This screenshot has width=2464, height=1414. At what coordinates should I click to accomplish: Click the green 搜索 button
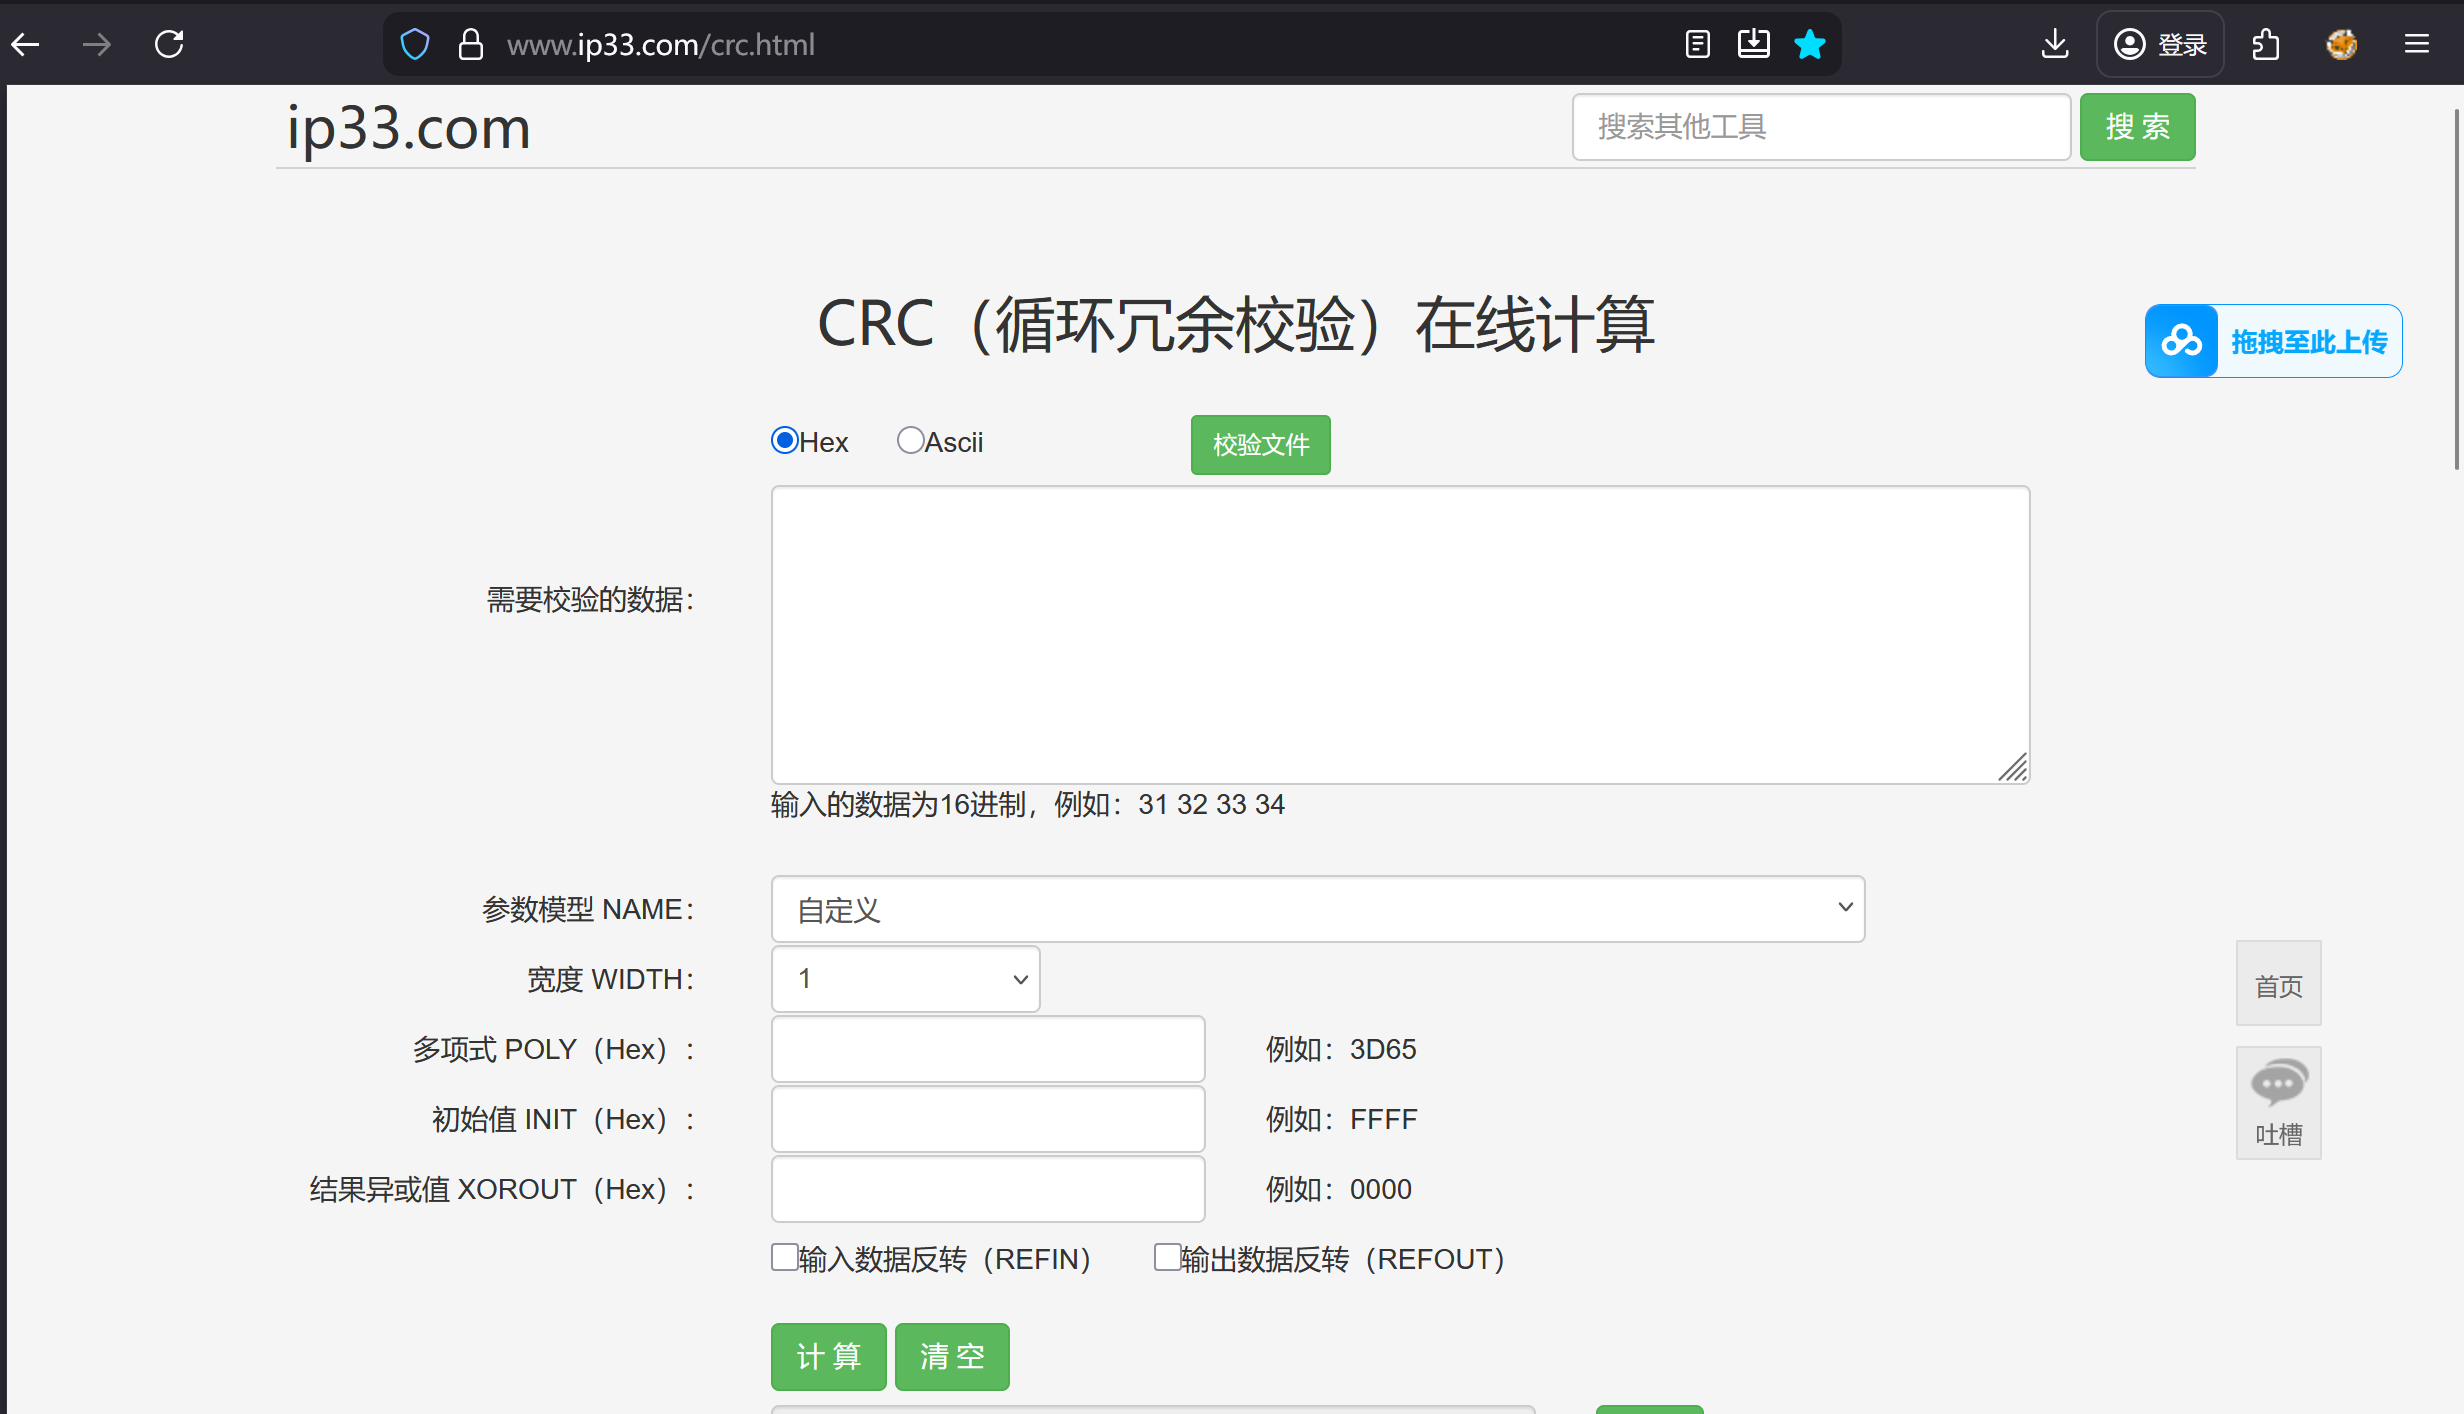tap(2137, 127)
